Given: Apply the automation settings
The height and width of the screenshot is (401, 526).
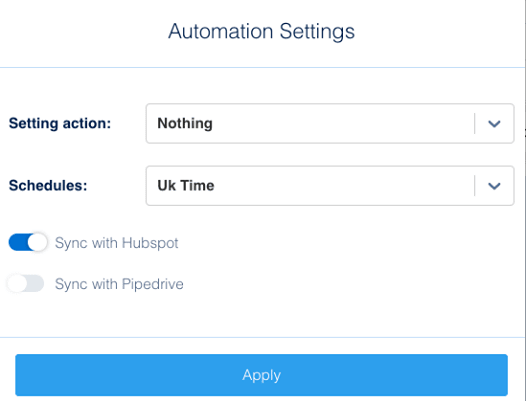Looking at the screenshot, I should click(261, 375).
